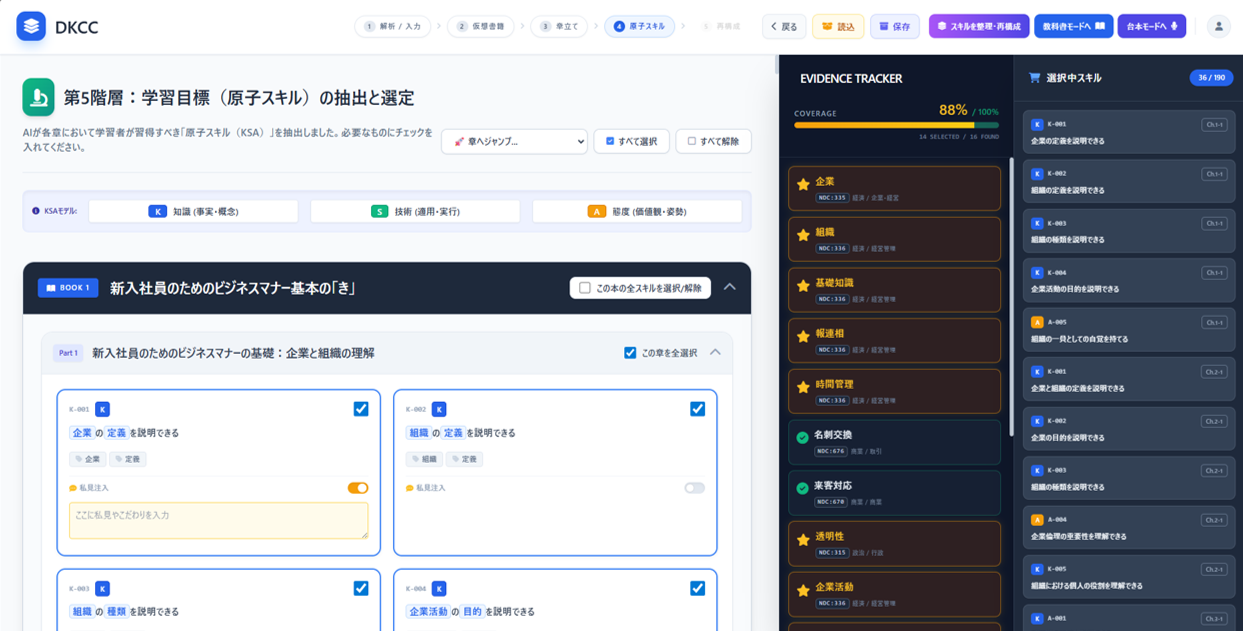Uncheck the K-002 組織の定義 skill checkbox

tap(697, 409)
